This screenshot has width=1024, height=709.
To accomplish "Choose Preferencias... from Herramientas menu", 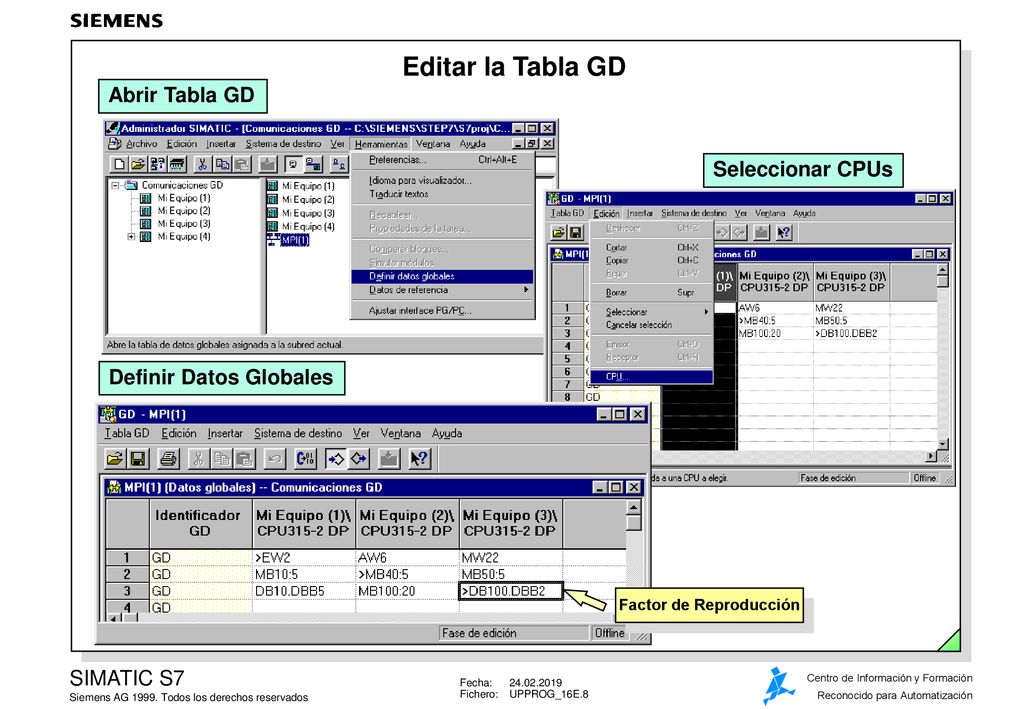I will click(442, 160).
